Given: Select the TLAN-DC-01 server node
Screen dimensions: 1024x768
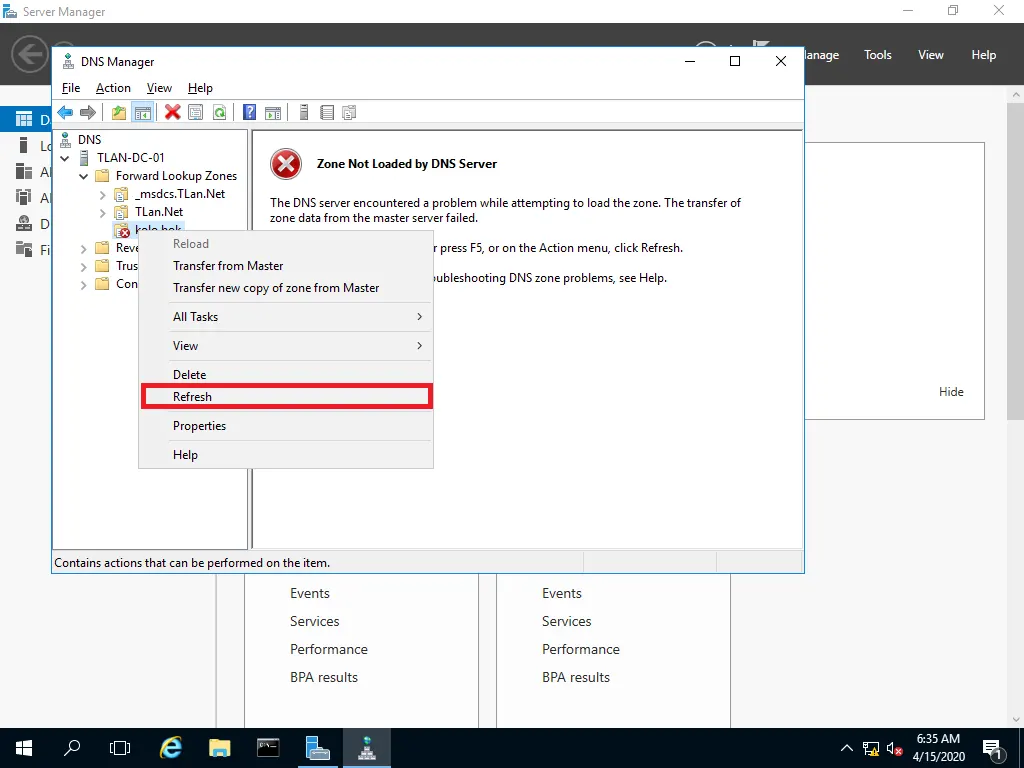Looking at the screenshot, I should pos(131,157).
